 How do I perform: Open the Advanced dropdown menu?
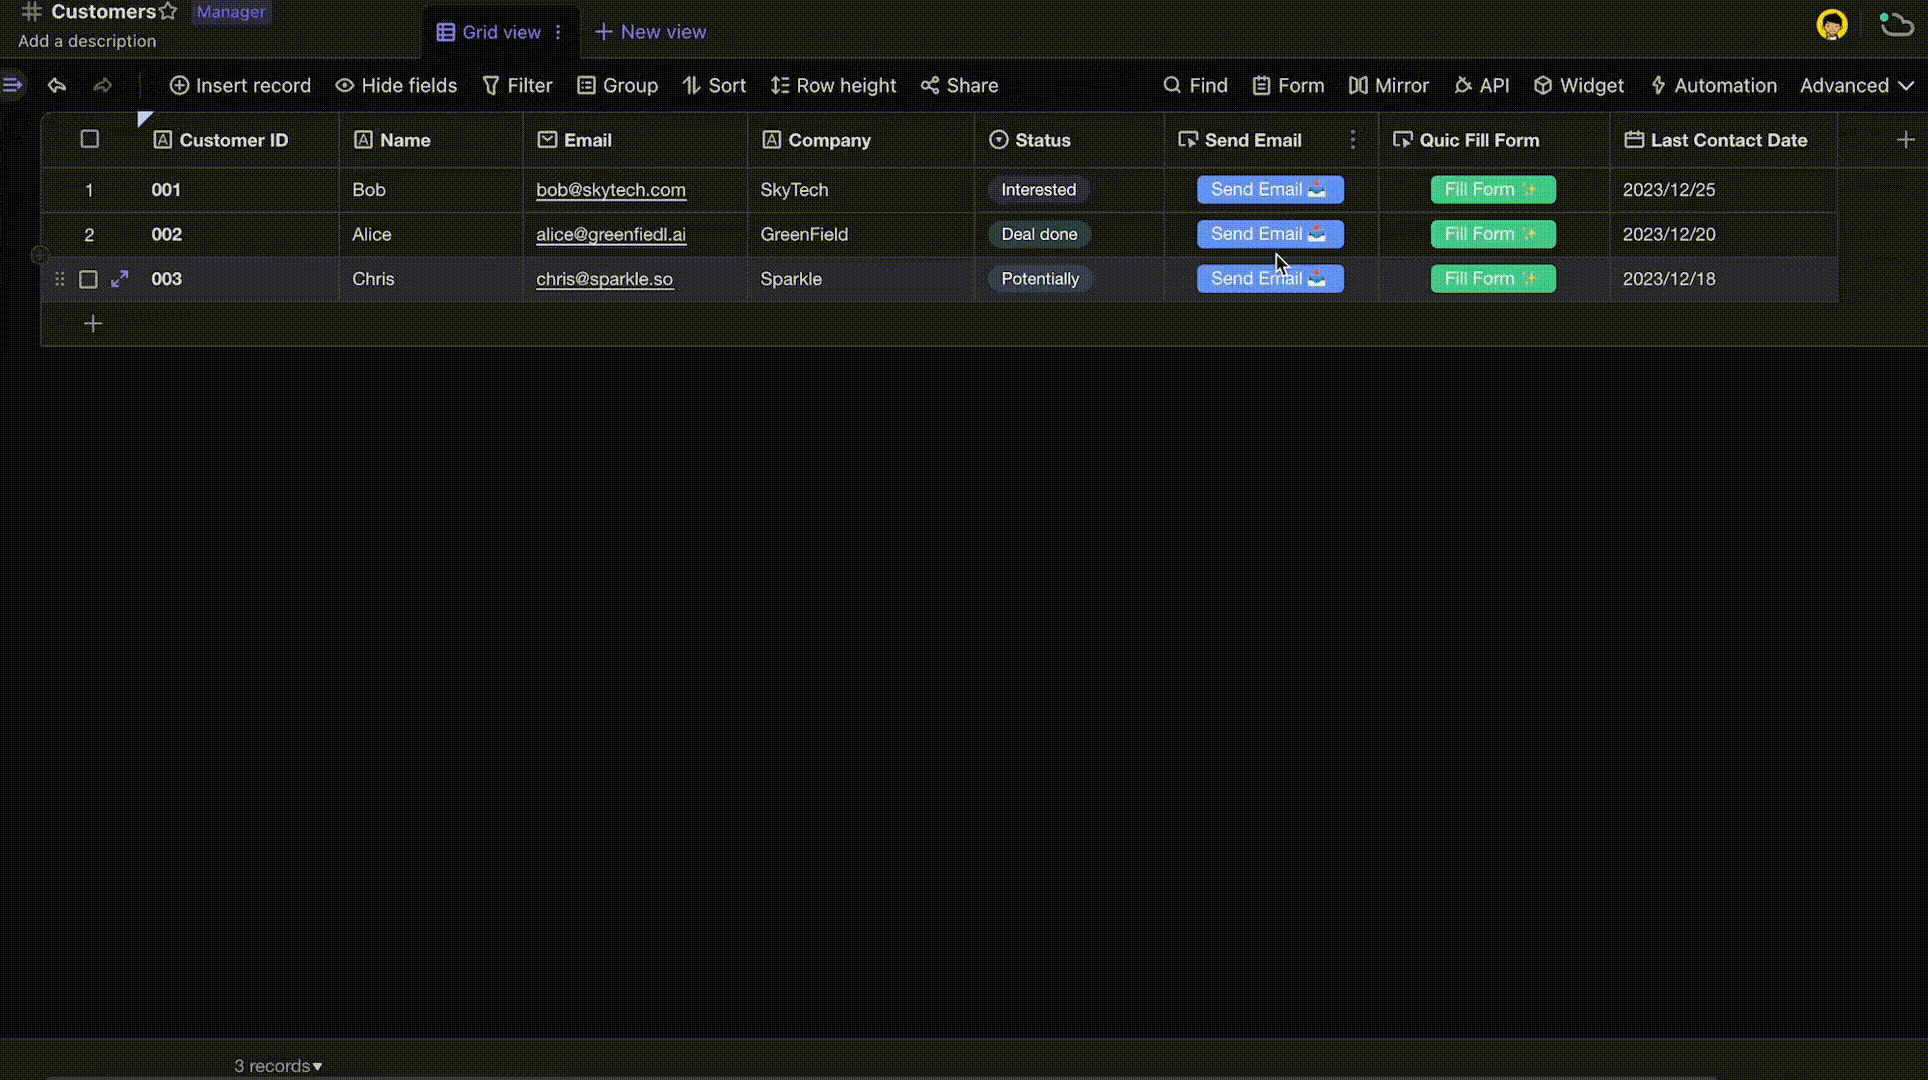(x=1855, y=85)
